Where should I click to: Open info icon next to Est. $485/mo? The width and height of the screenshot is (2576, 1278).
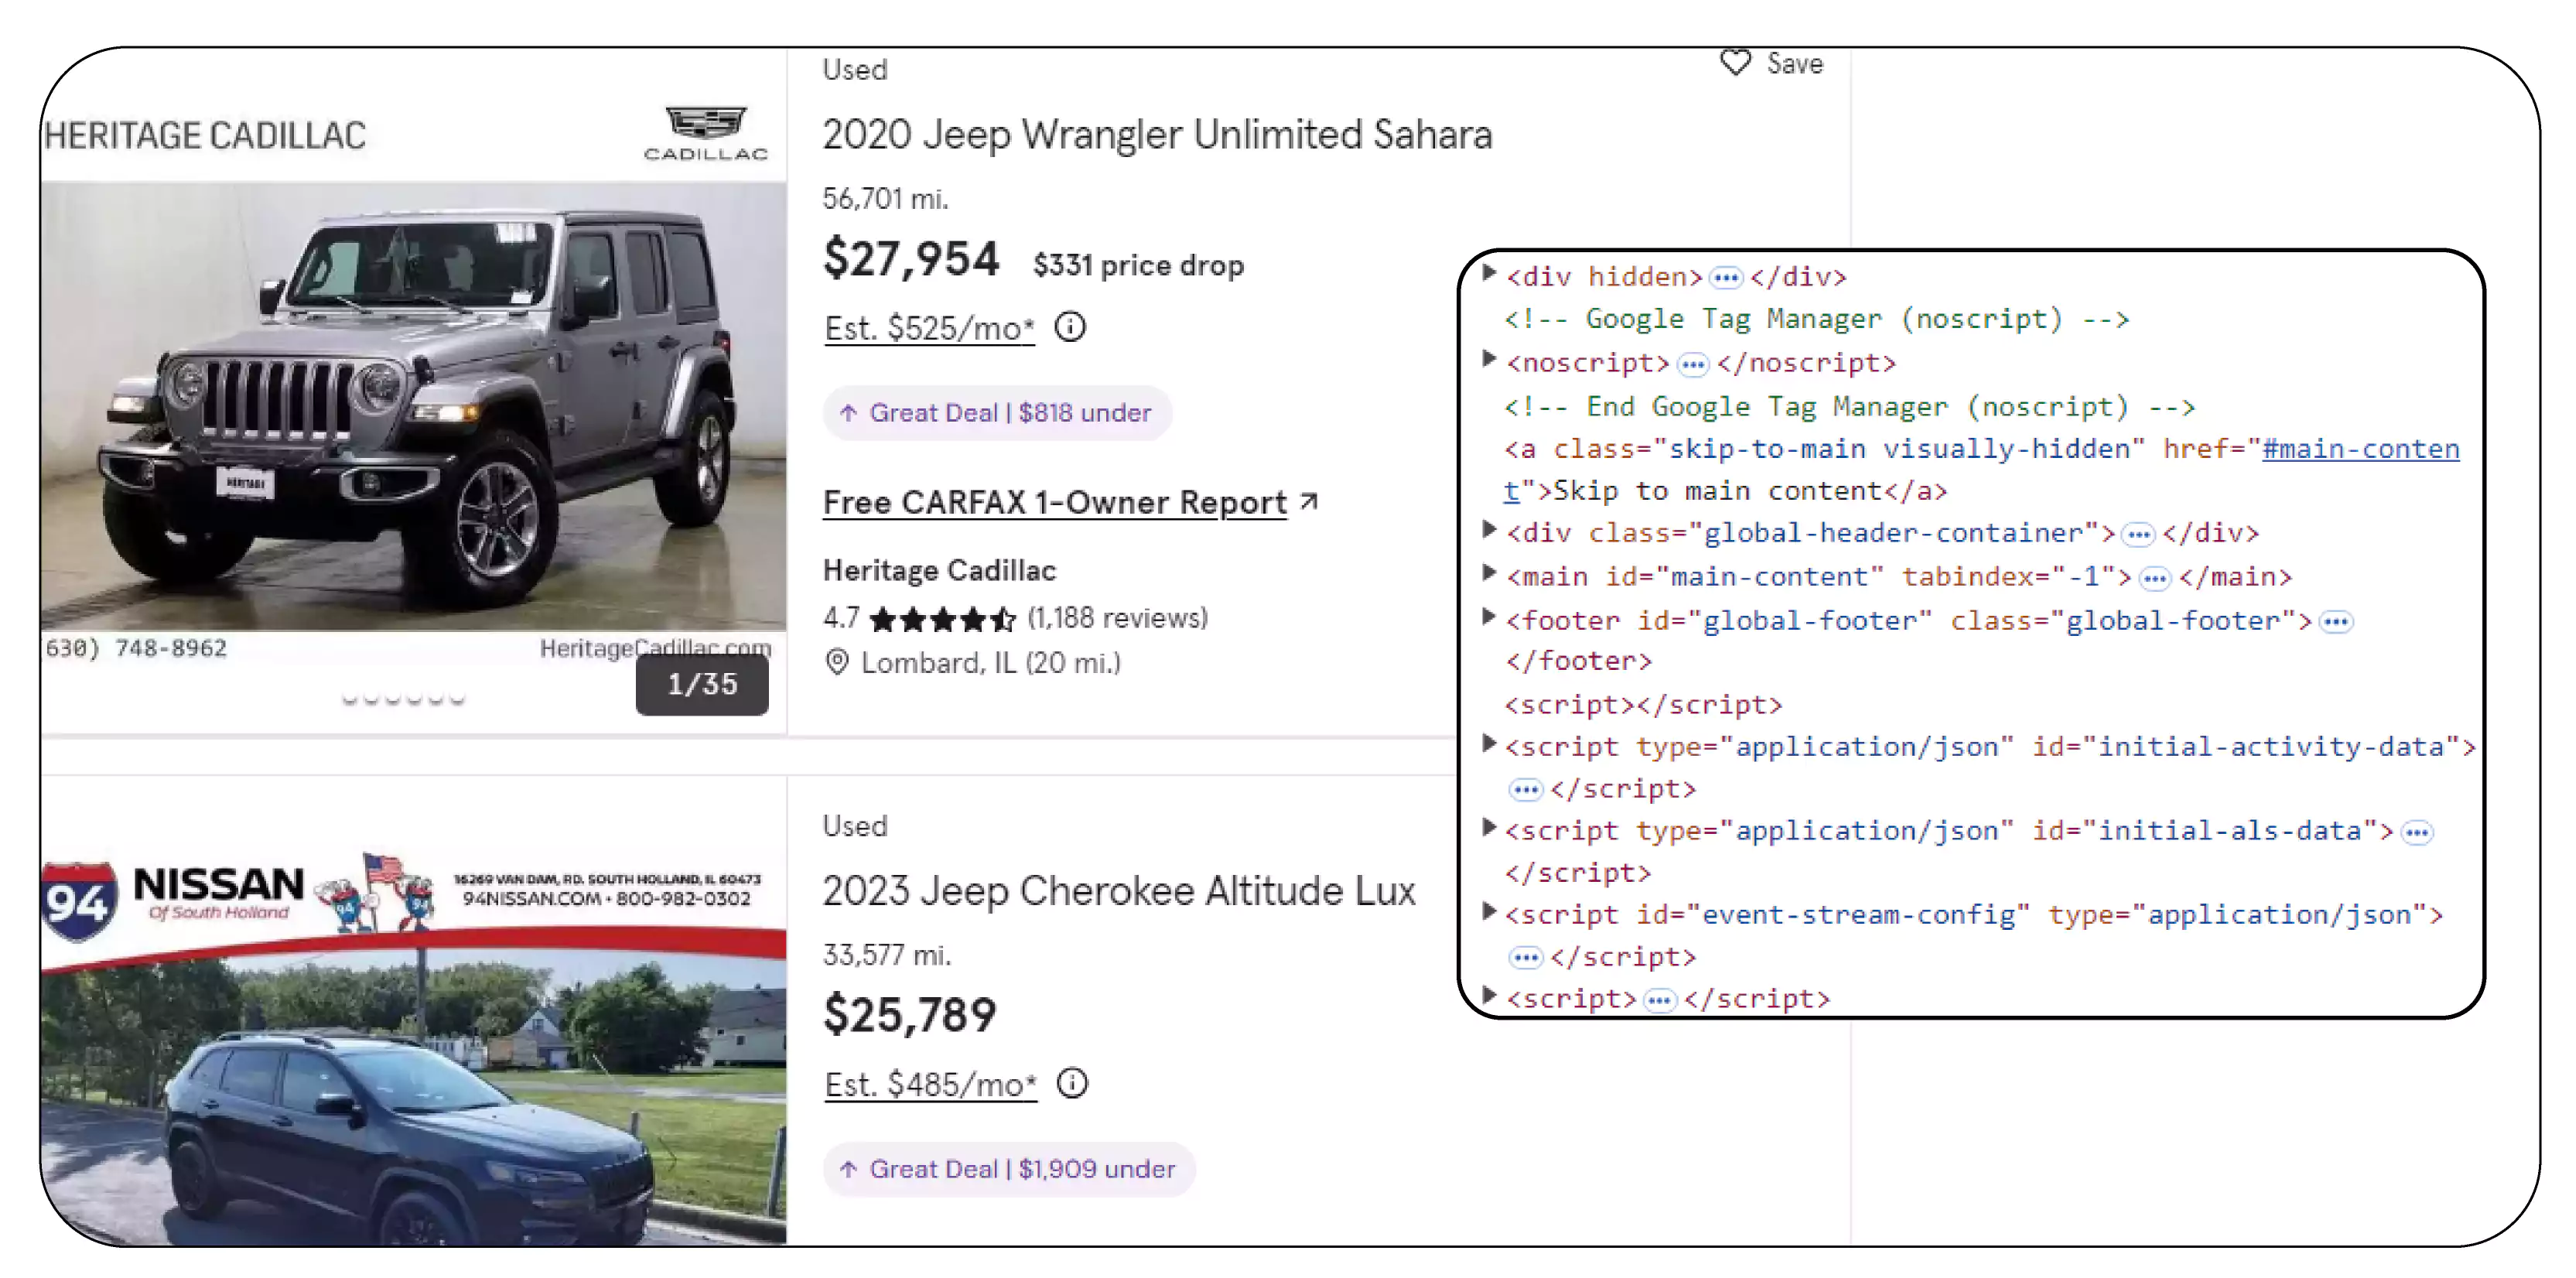point(1072,1083)
